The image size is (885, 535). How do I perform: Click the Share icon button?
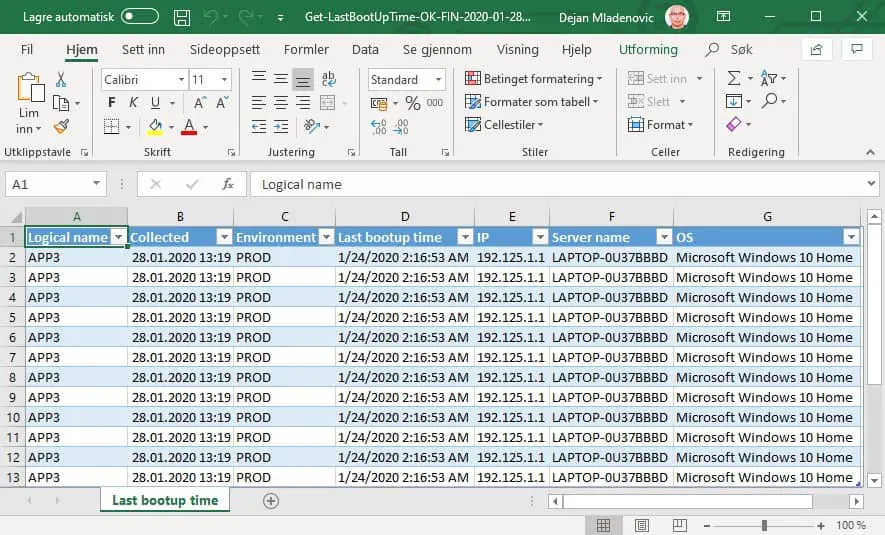(x=816, y=50)
